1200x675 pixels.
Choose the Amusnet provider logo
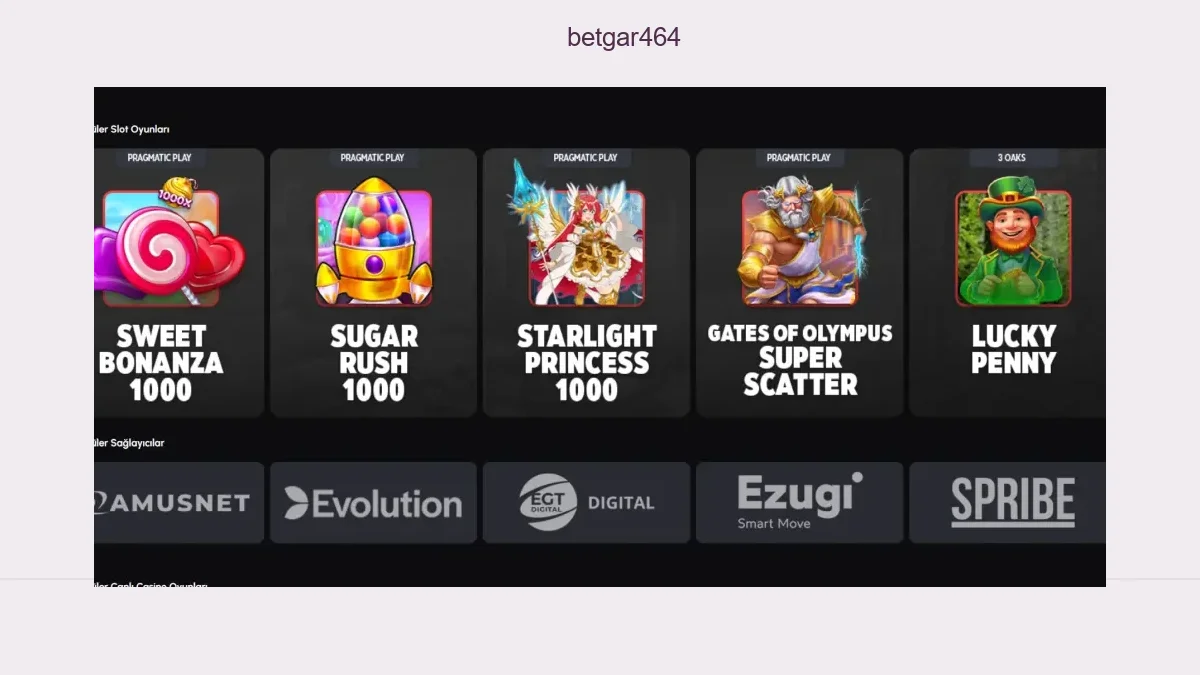point(179,503)
